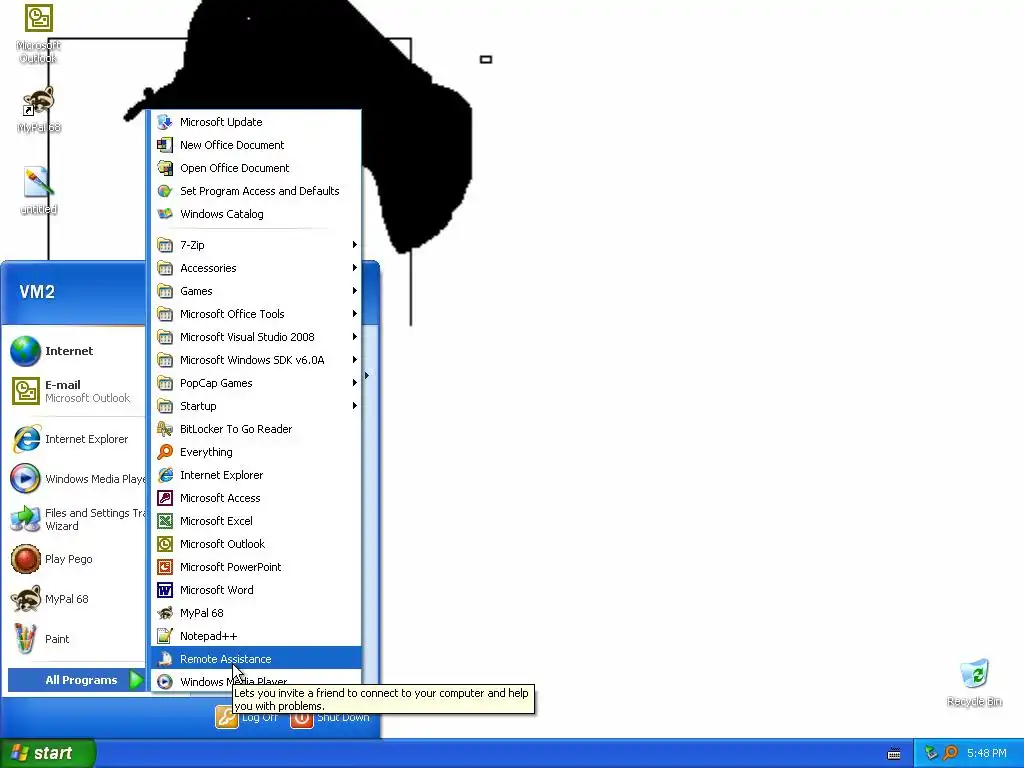Open the Startup folder entry
The image size is (1024, 768).
(x=256, y=406)
